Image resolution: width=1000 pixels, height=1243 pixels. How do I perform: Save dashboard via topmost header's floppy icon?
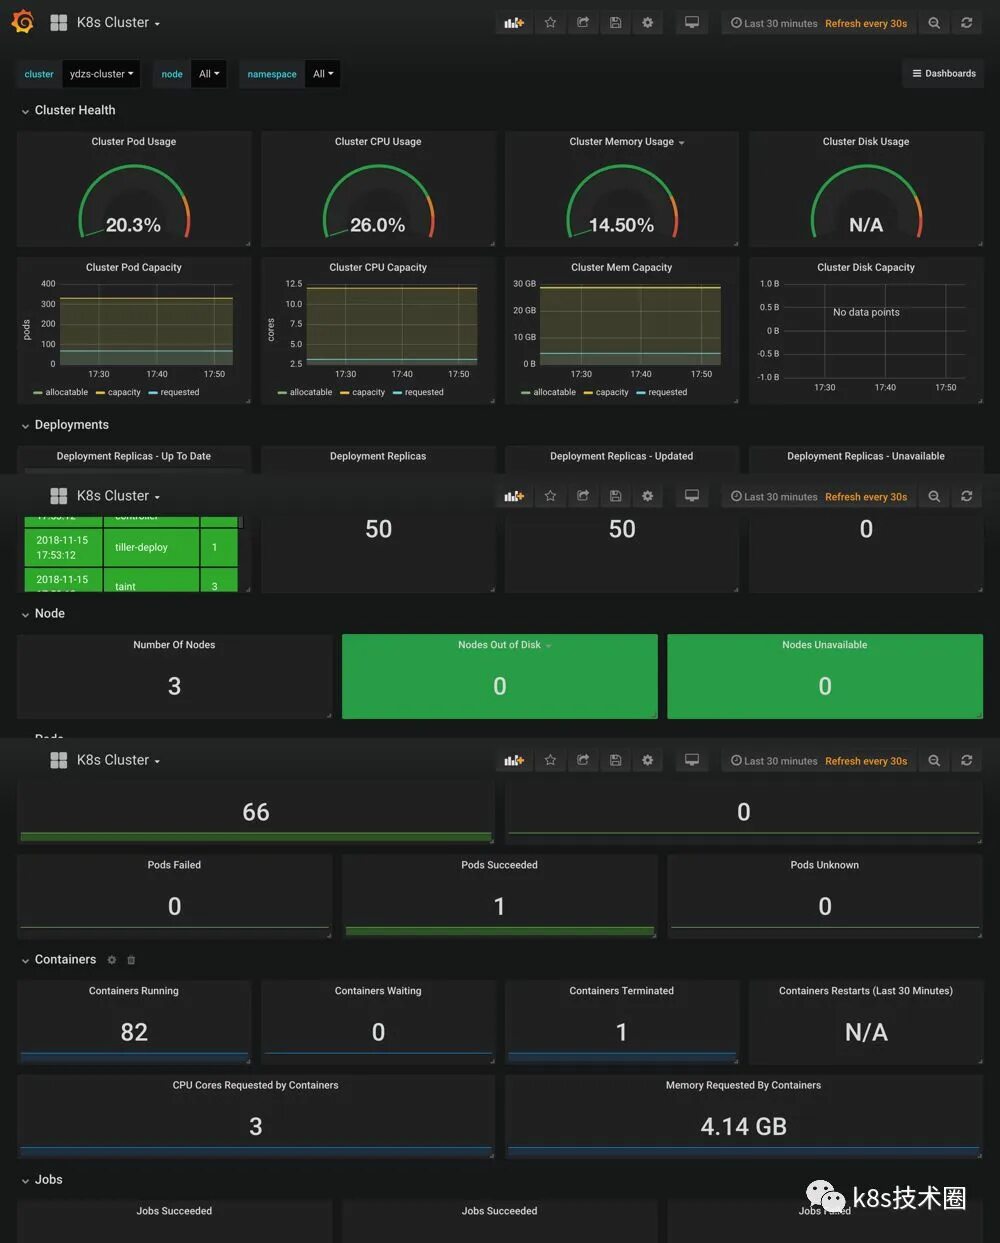coord(615,23)
